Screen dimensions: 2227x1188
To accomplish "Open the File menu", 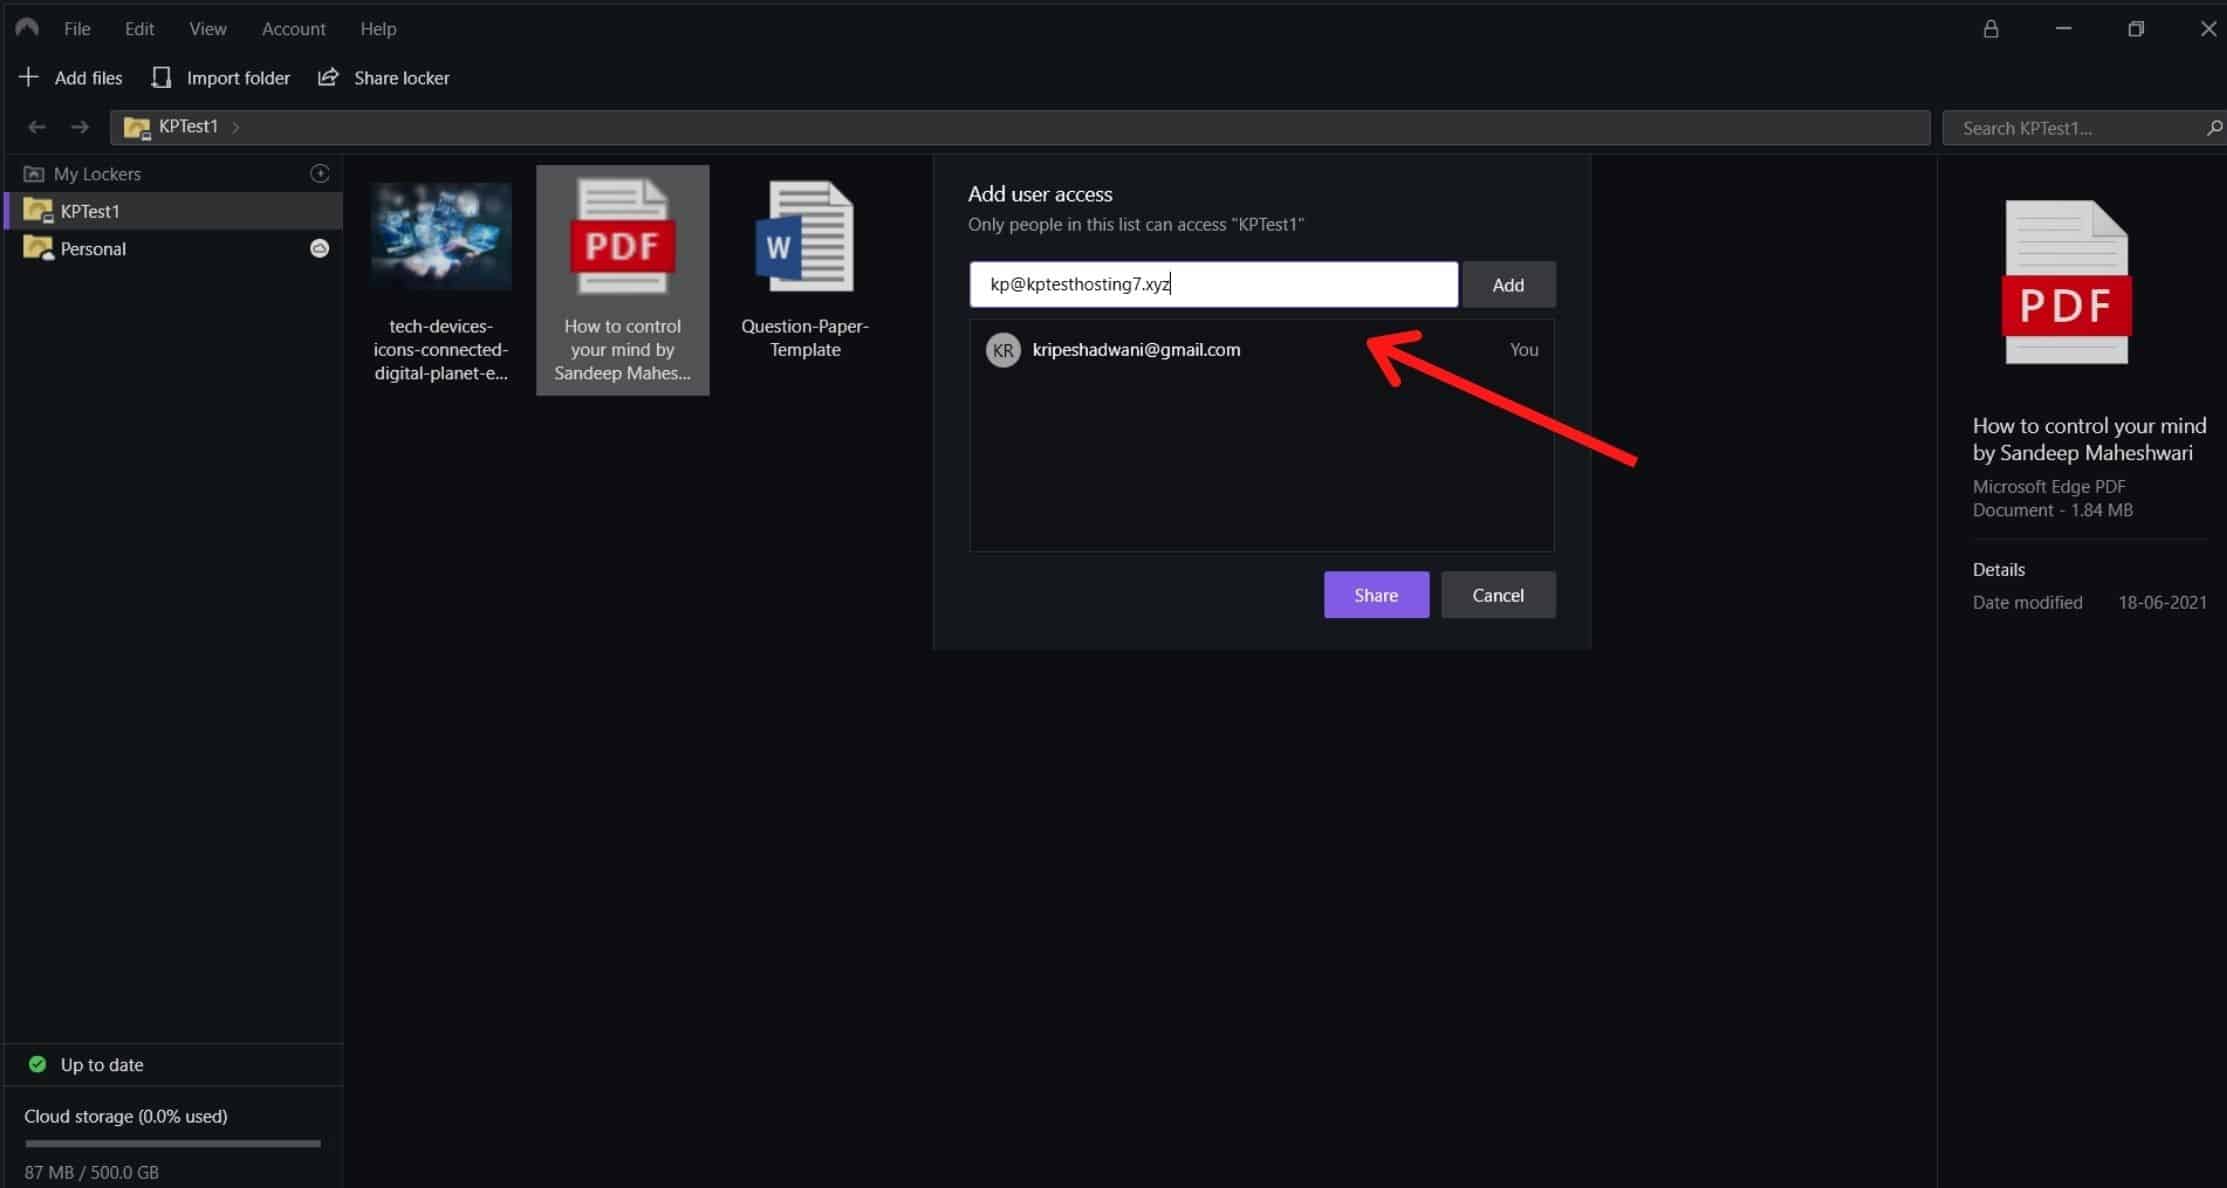I will [x=77, y=29].
